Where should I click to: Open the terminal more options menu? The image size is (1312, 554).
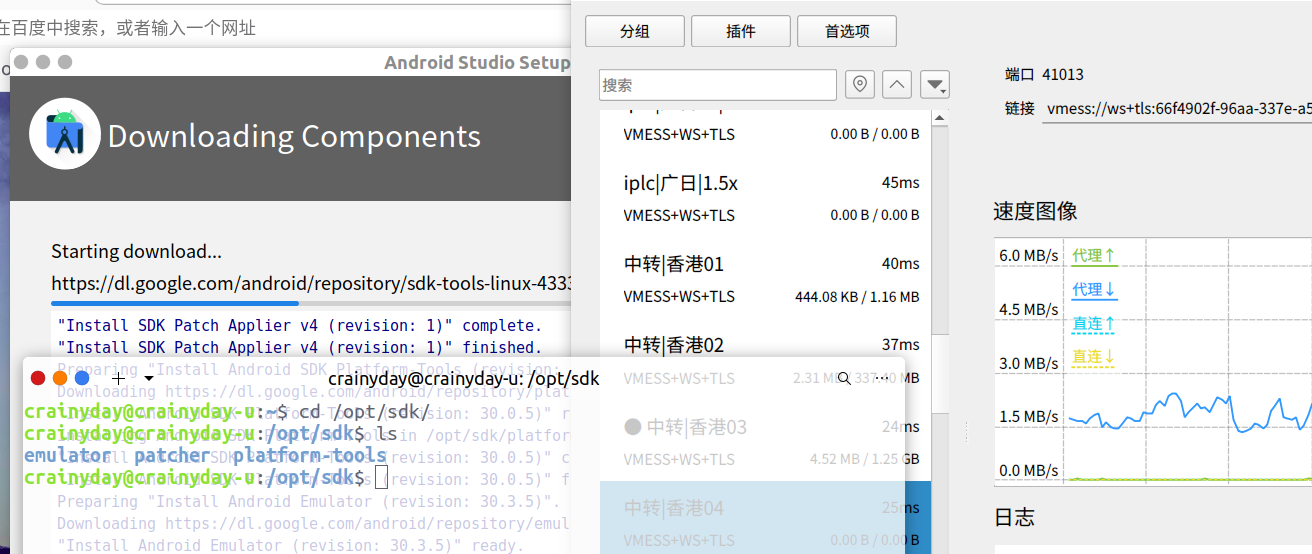click(881, 378)
